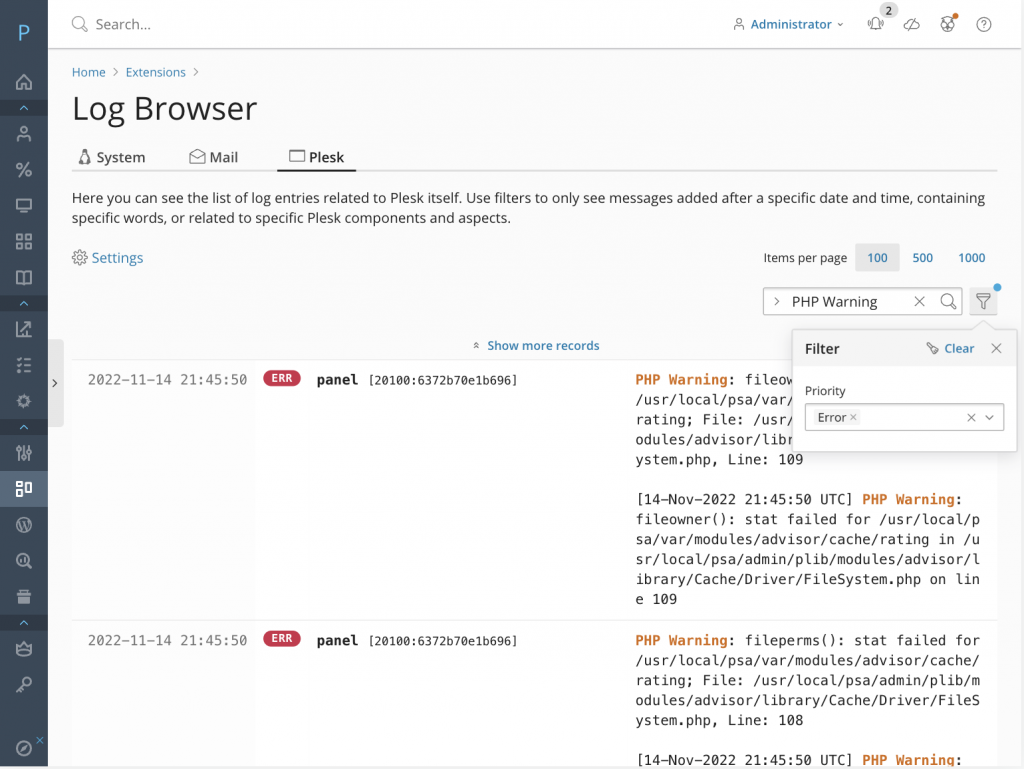This screenshot has height=769, width=1024.
Task: Open the WordPress icon in the sidebar
Action: 24,525
